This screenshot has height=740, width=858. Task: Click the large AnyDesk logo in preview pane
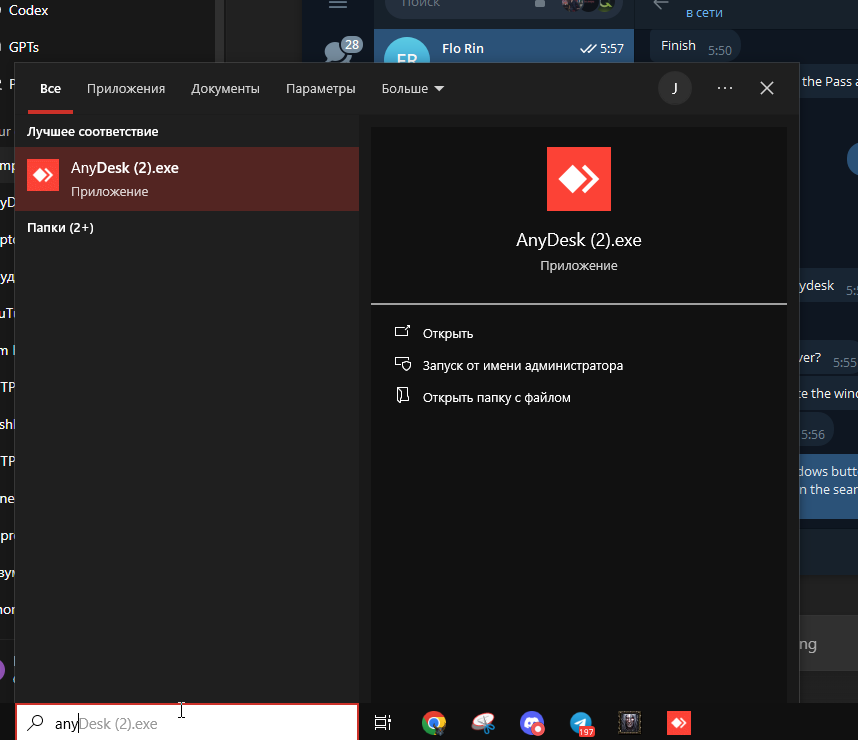pos(578,178)
